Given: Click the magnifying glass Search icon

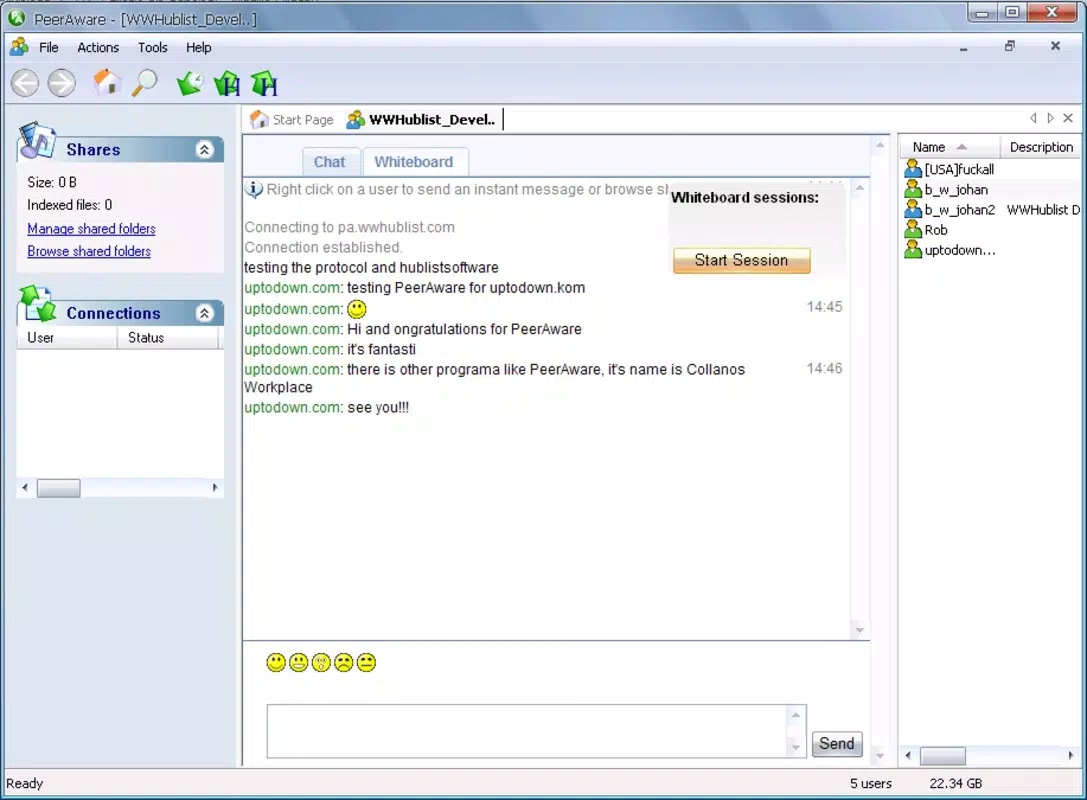Looking at the screenshot, I should pyautogui.click(x=145, y=83).
